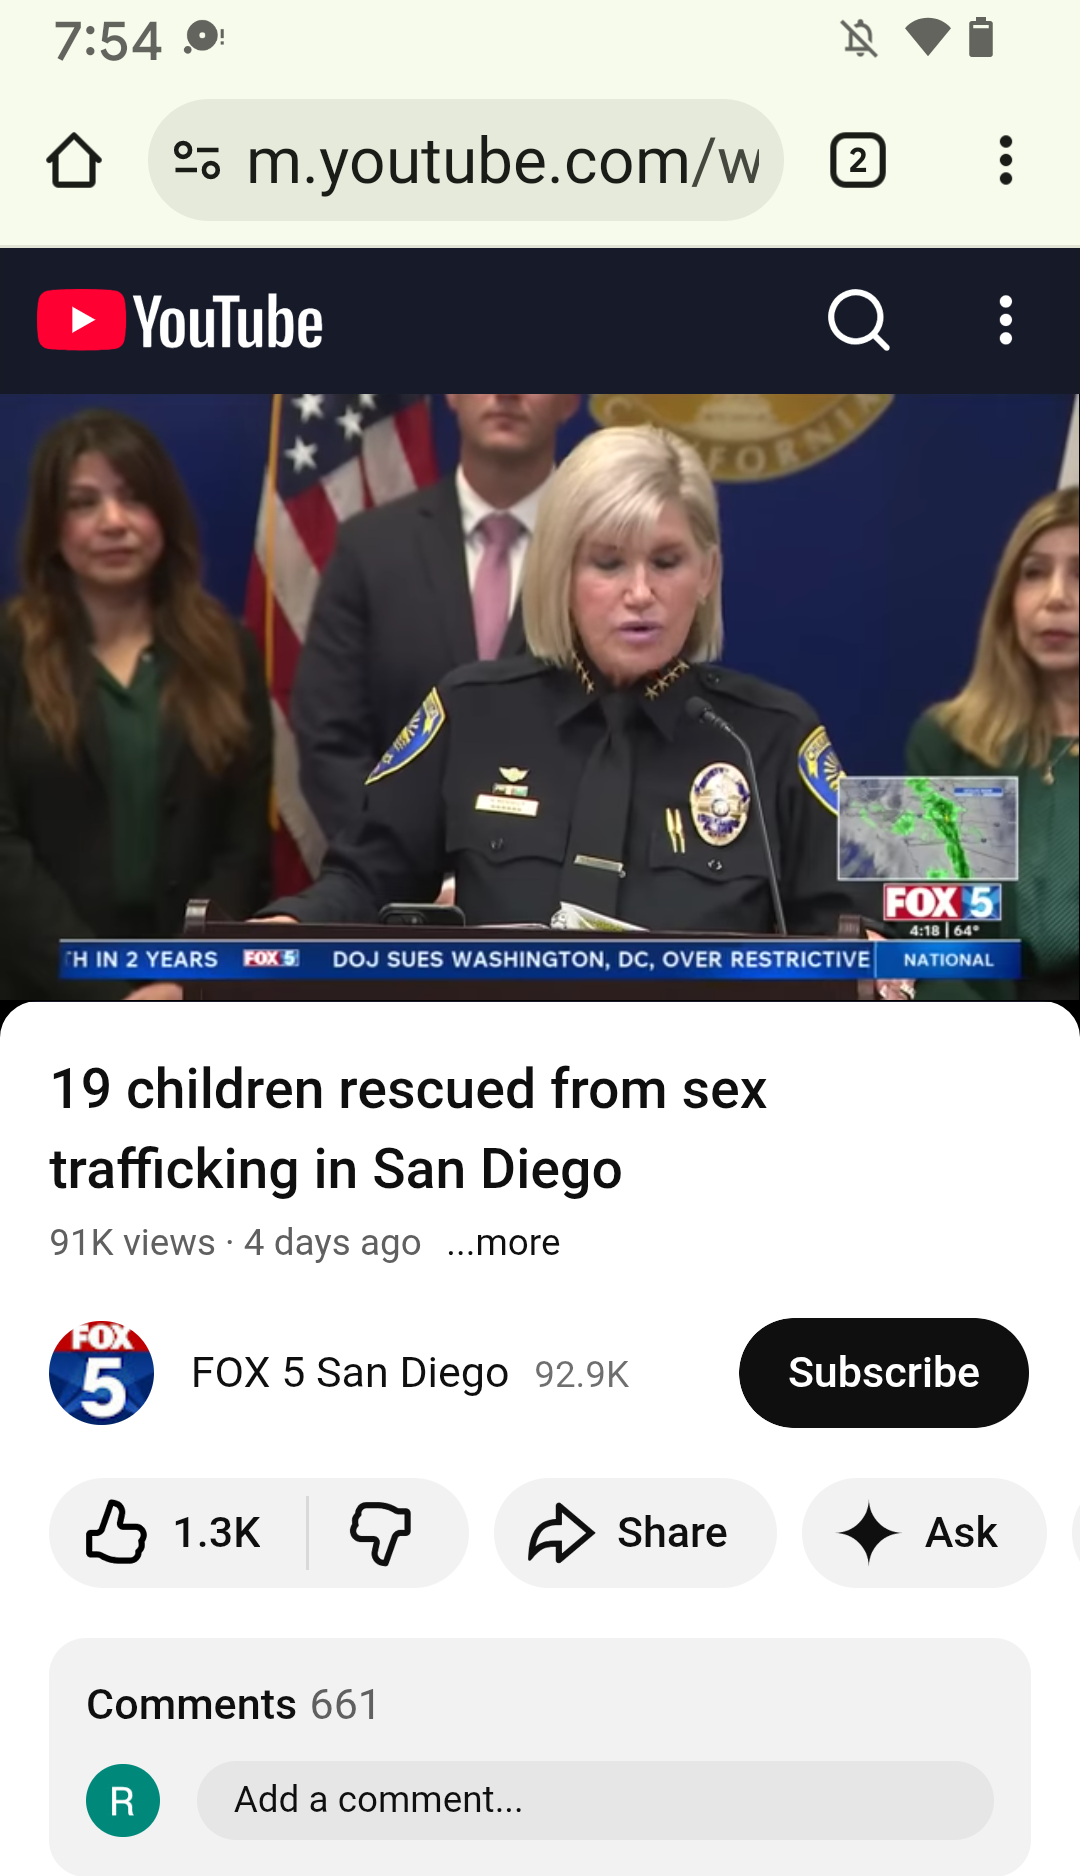Open YouTube's three-dot options menu
1080x1876 pixels.
1006,321
